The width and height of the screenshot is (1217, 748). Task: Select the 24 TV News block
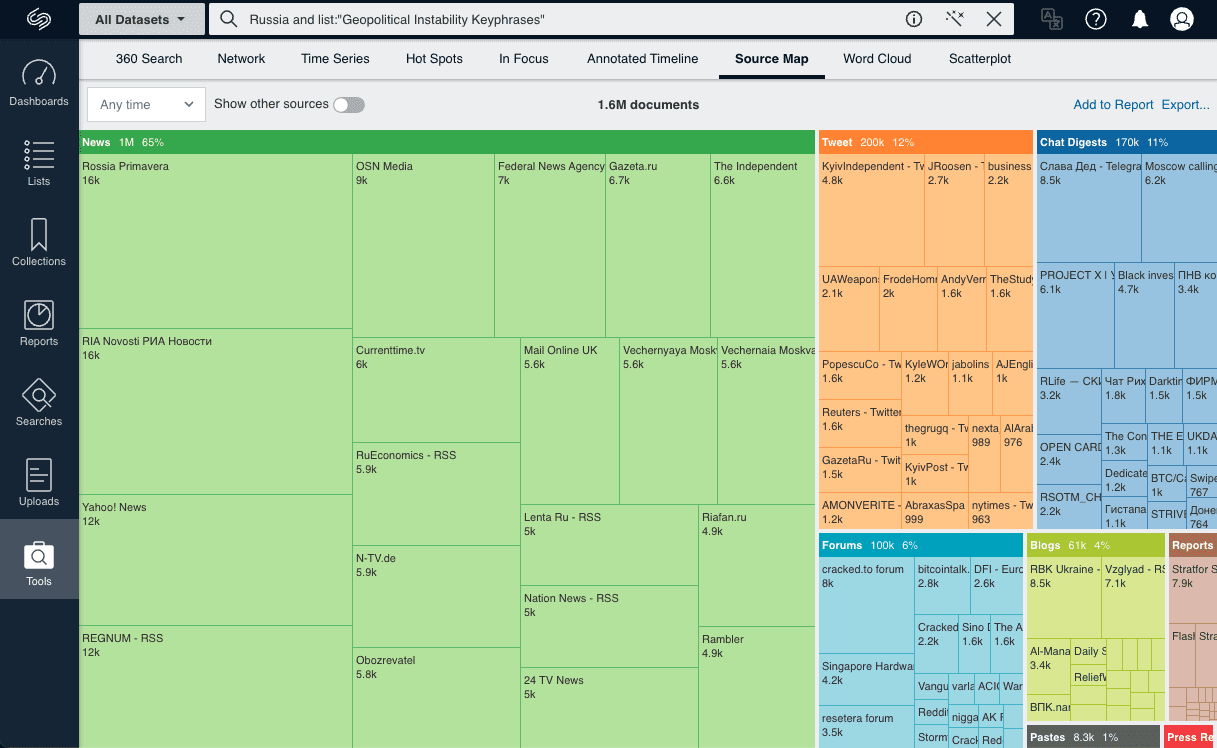(x=609, y=708)
